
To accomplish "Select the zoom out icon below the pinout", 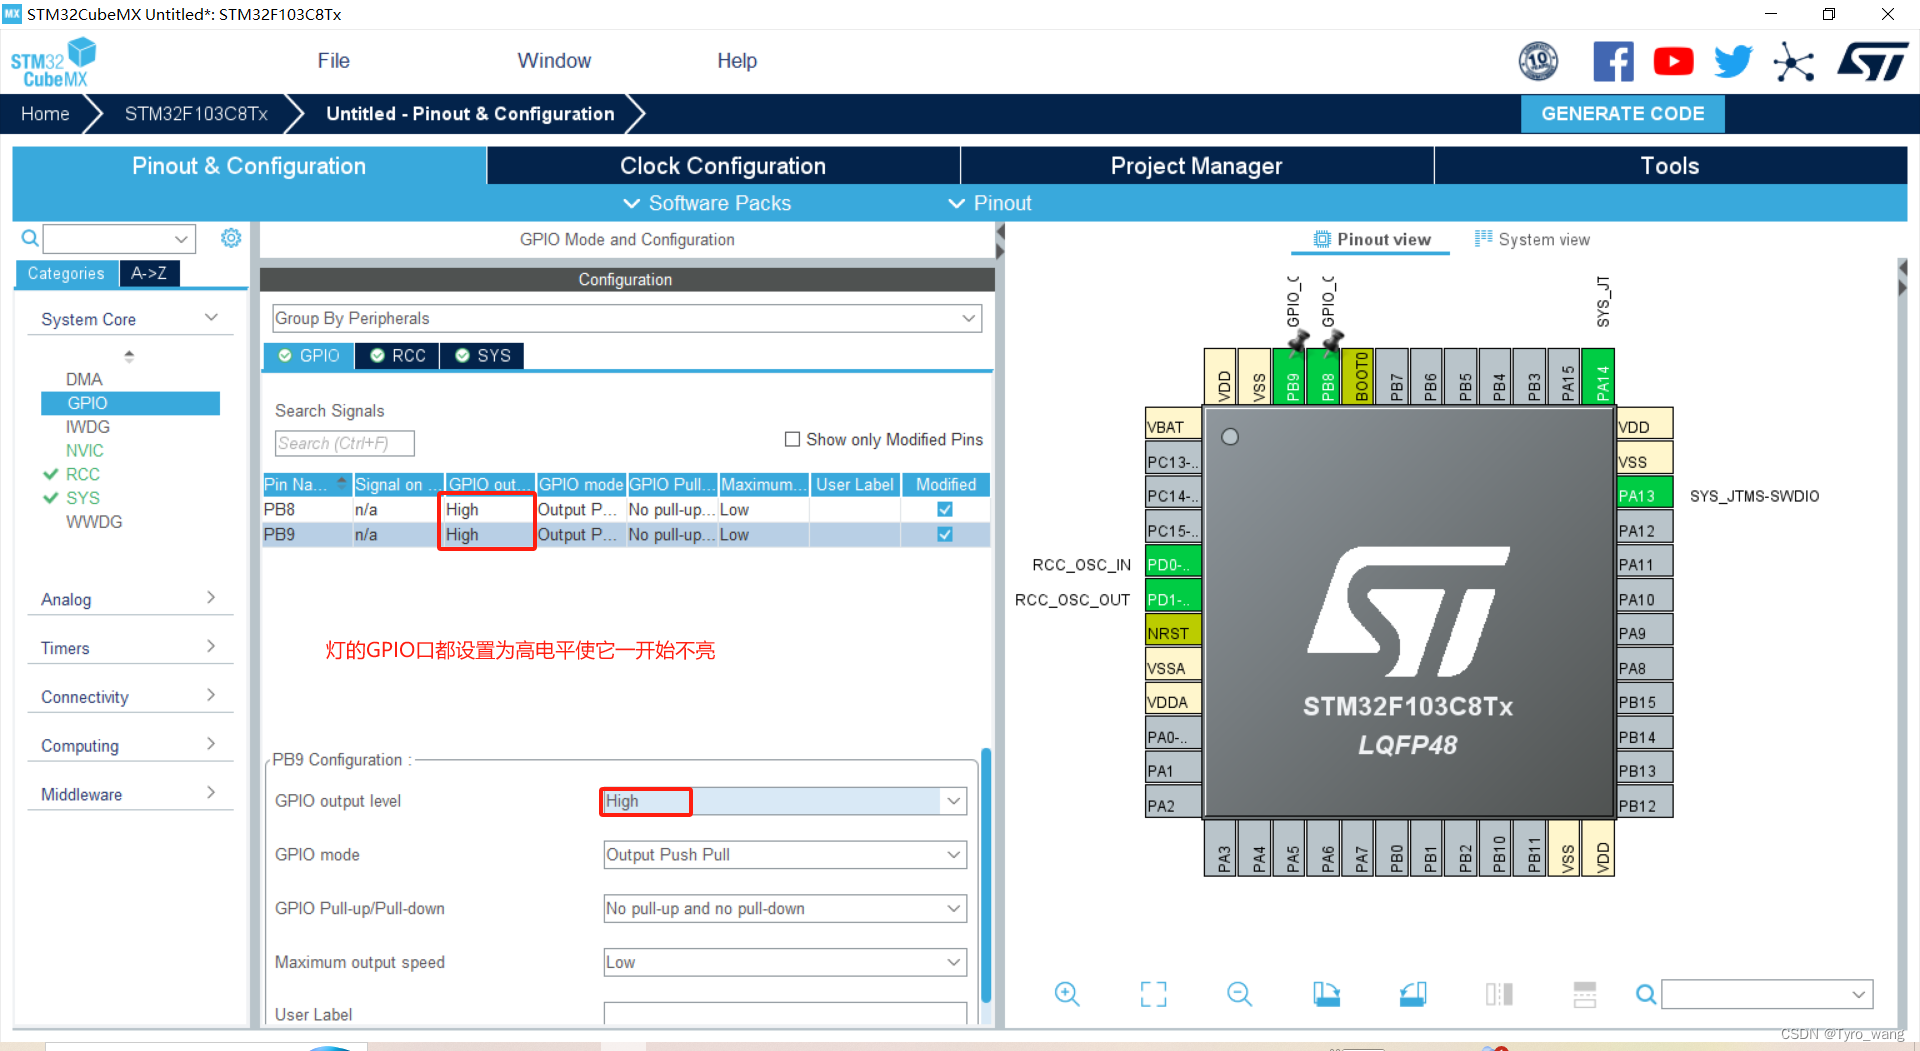I will point(1239,994).
